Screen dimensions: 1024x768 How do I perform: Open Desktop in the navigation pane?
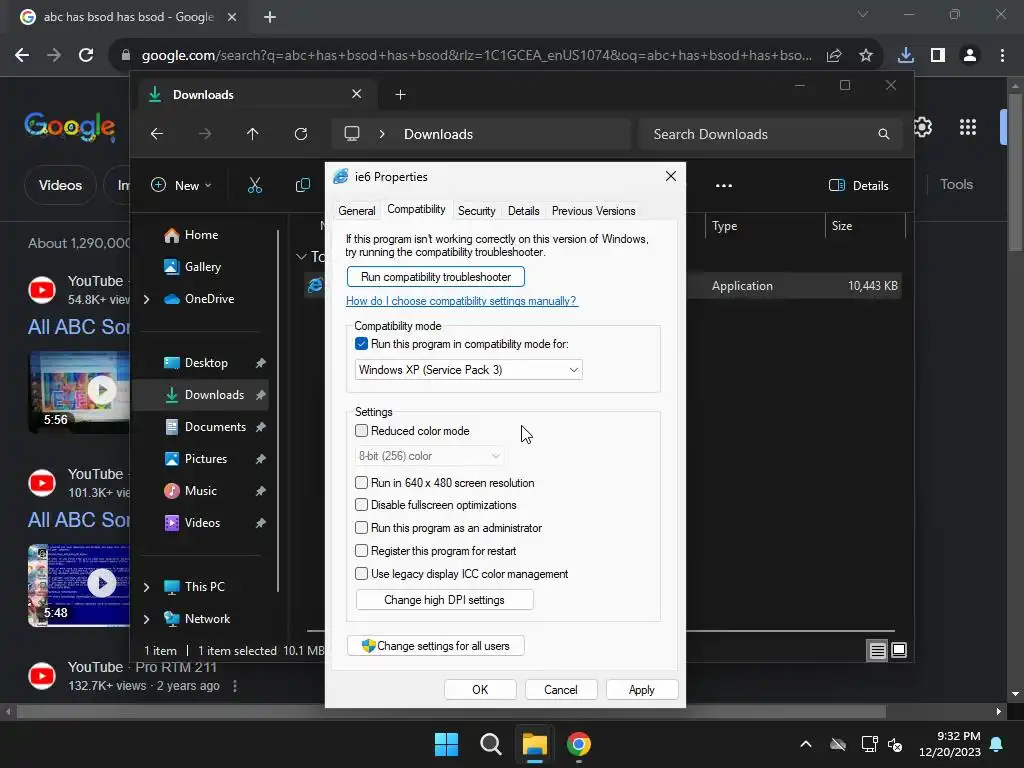point(206,363)
